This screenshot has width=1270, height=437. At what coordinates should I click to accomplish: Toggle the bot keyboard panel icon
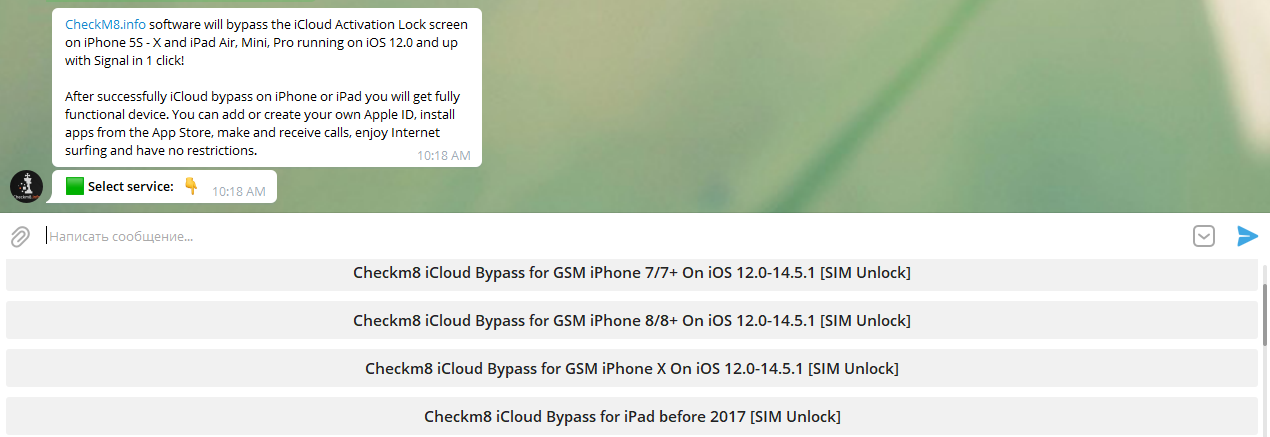(1204, 236)
